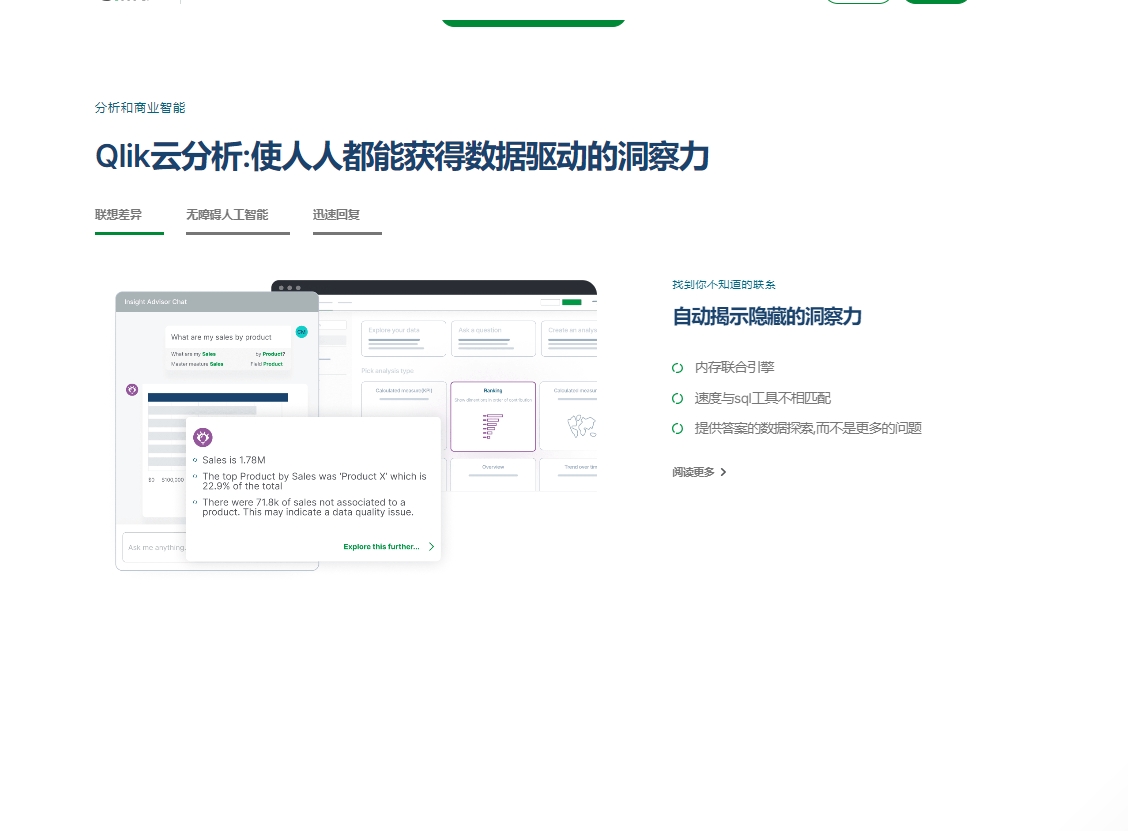Click the small purple advisor icon beside the chart
The image size is (1128, 831).
coord(132,390)
